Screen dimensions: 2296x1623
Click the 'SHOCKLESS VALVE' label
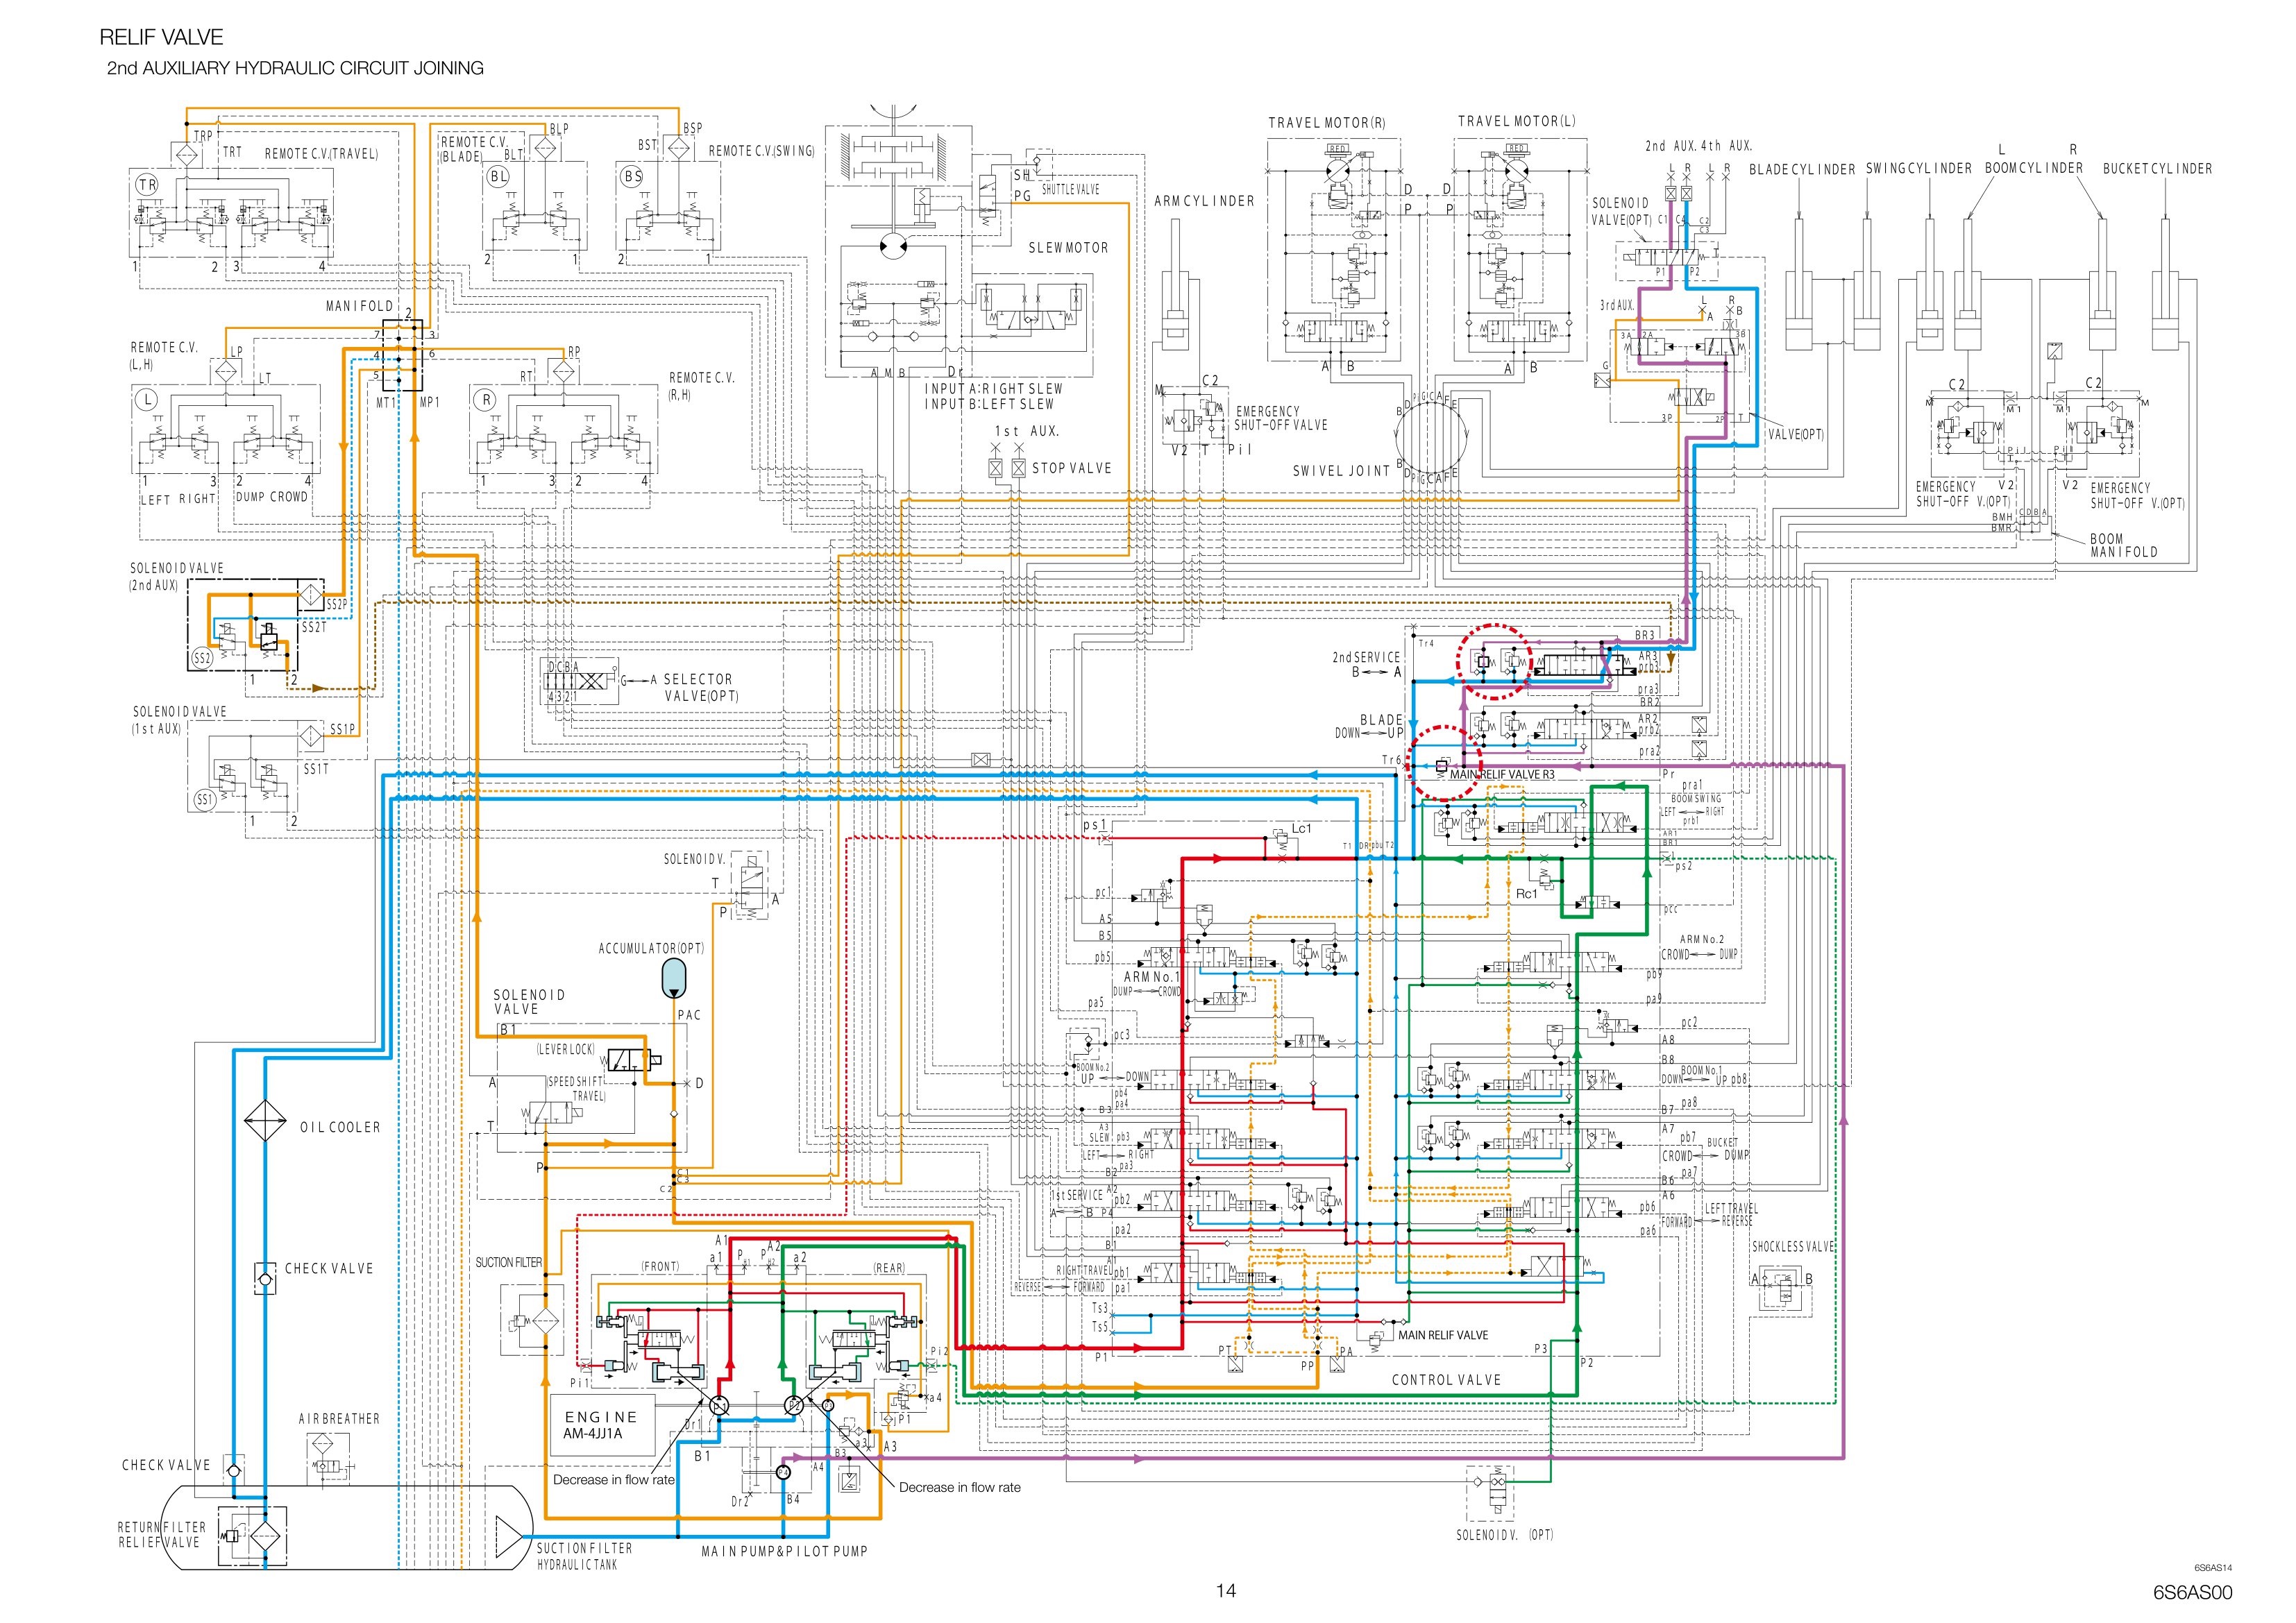1793,1247
